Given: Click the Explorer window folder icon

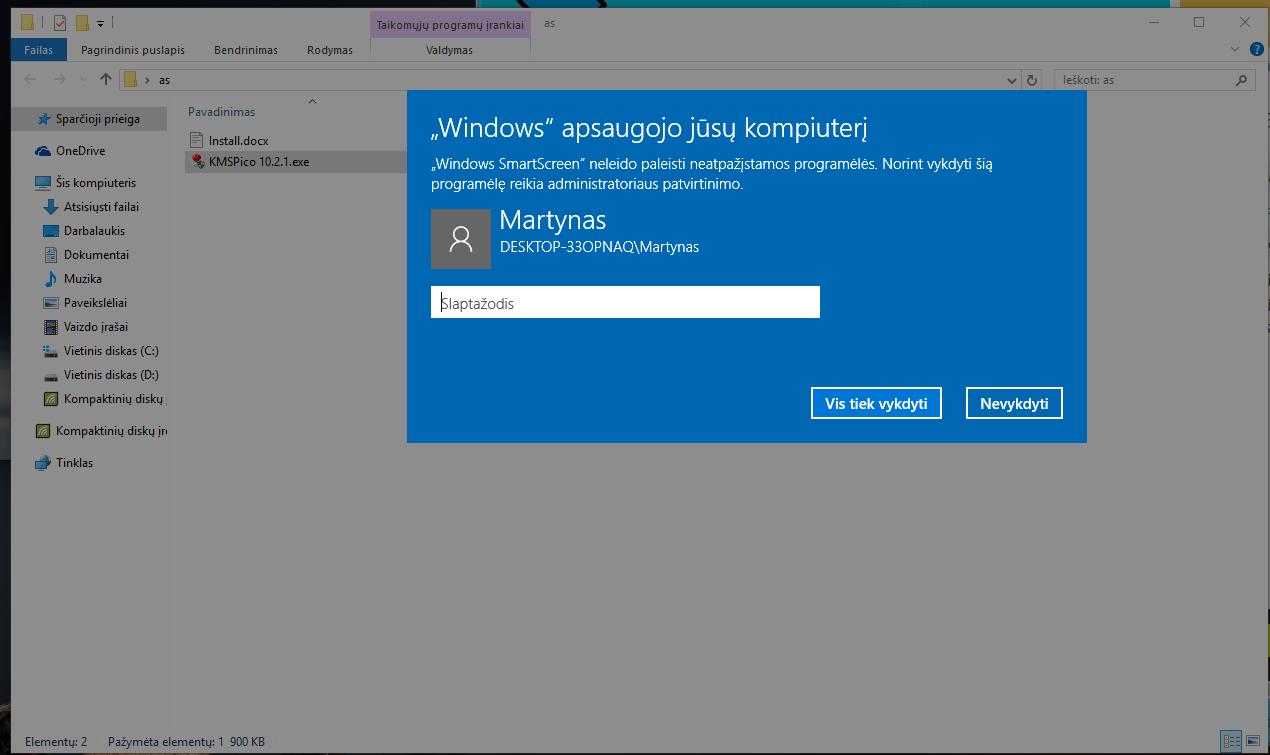Looking at the screenshot, I should click(27, 21).
